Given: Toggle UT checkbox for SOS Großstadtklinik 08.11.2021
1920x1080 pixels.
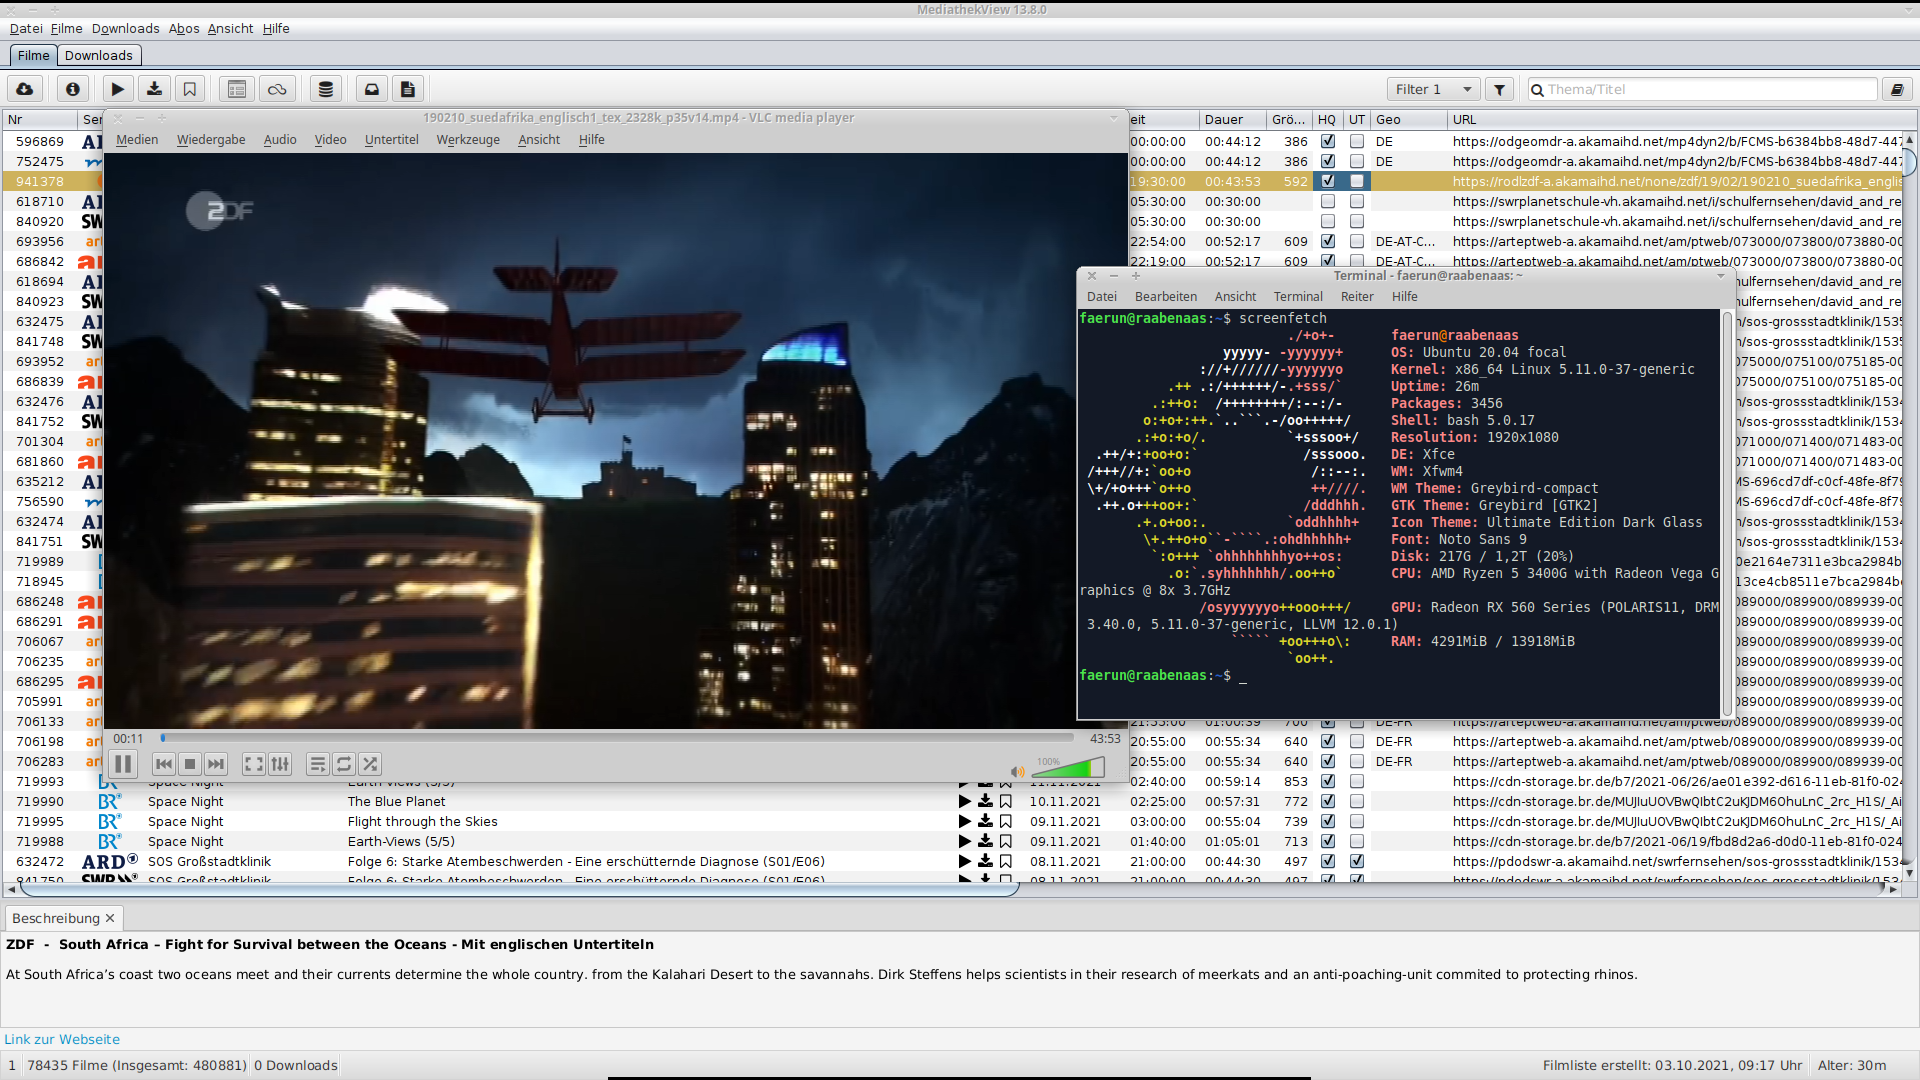Looking at the screenshot, I should (1357, 861).
